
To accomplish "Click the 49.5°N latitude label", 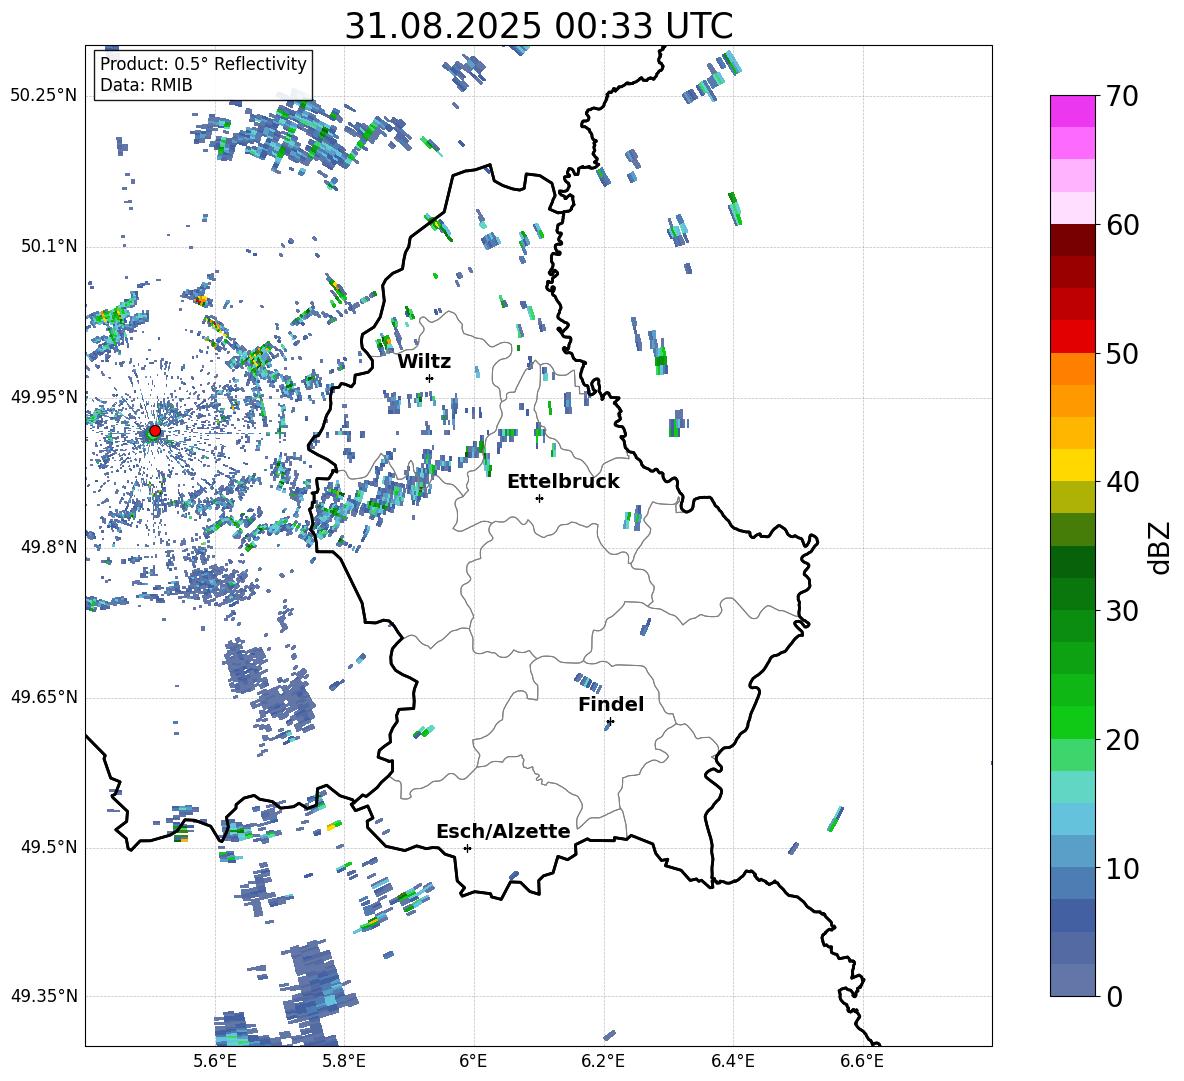I will (x=48, y=847).
